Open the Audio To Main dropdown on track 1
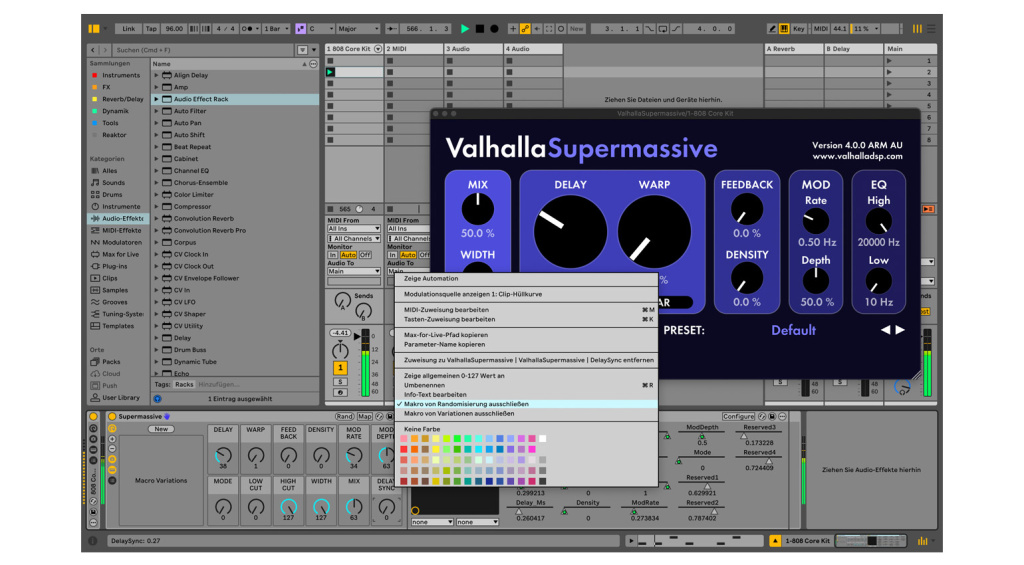 [354, 271]
